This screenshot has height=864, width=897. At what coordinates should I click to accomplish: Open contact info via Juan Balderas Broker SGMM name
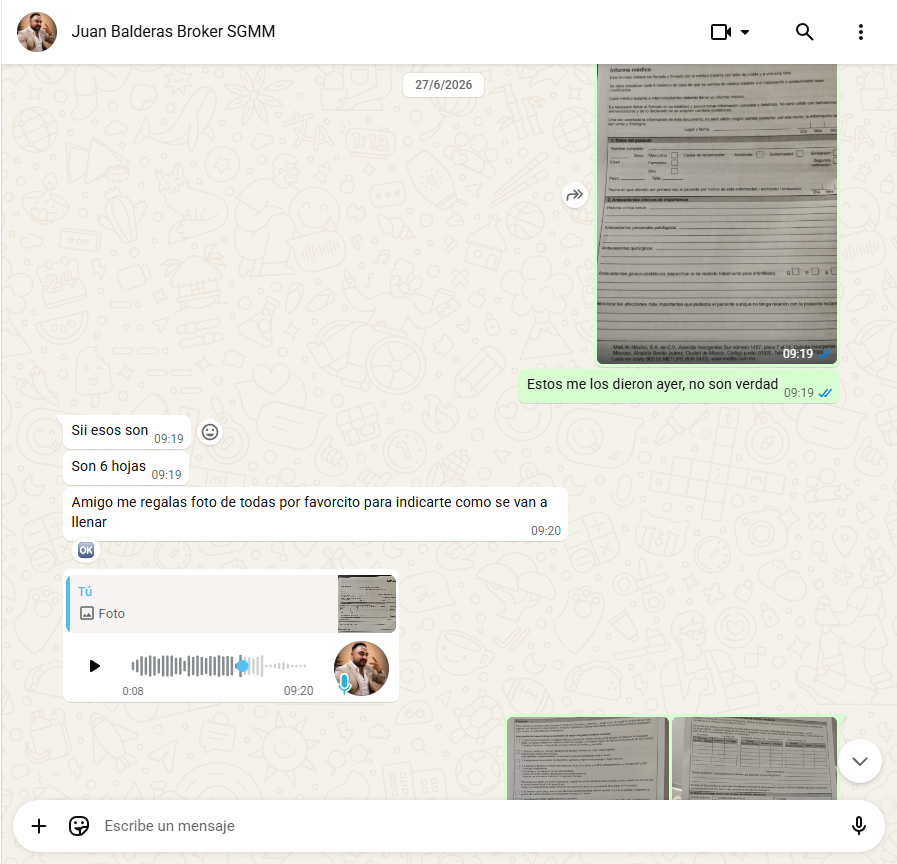[173, 31]
